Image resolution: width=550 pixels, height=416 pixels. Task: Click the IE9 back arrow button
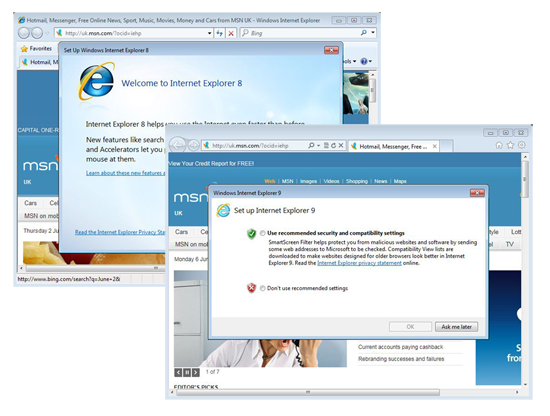tap(178, 145)
